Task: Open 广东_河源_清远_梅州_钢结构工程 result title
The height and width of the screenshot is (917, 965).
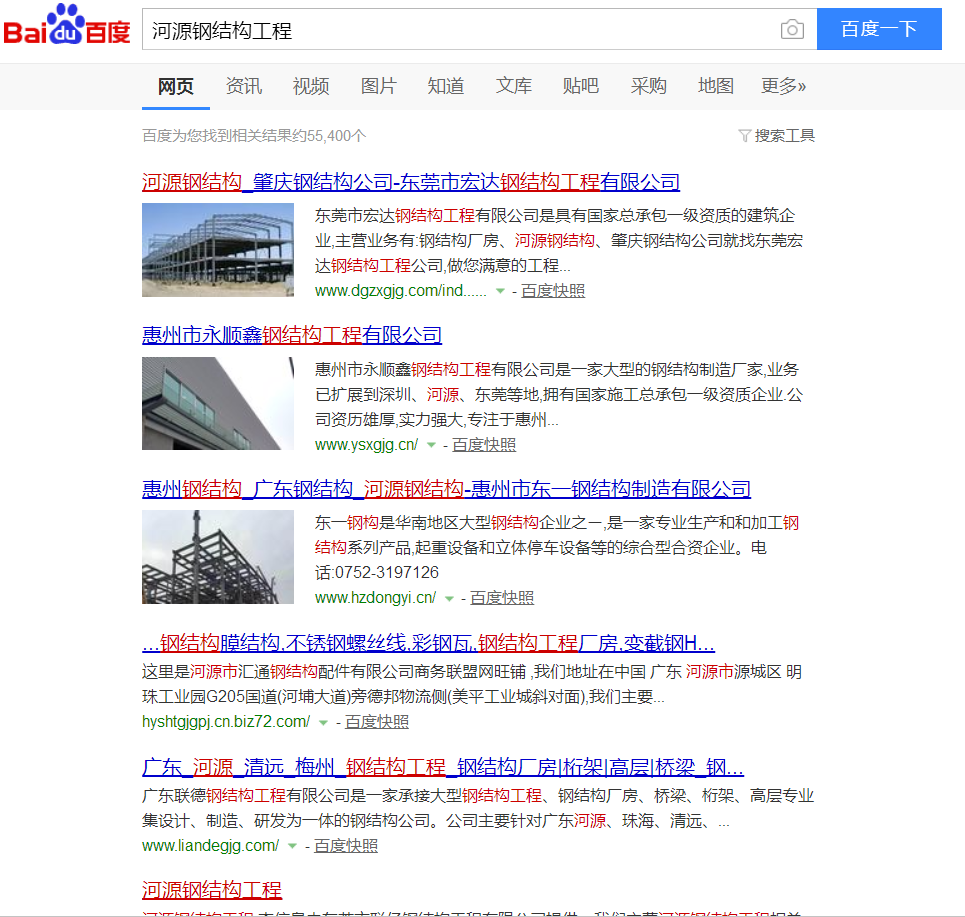Action: point(443,767)
